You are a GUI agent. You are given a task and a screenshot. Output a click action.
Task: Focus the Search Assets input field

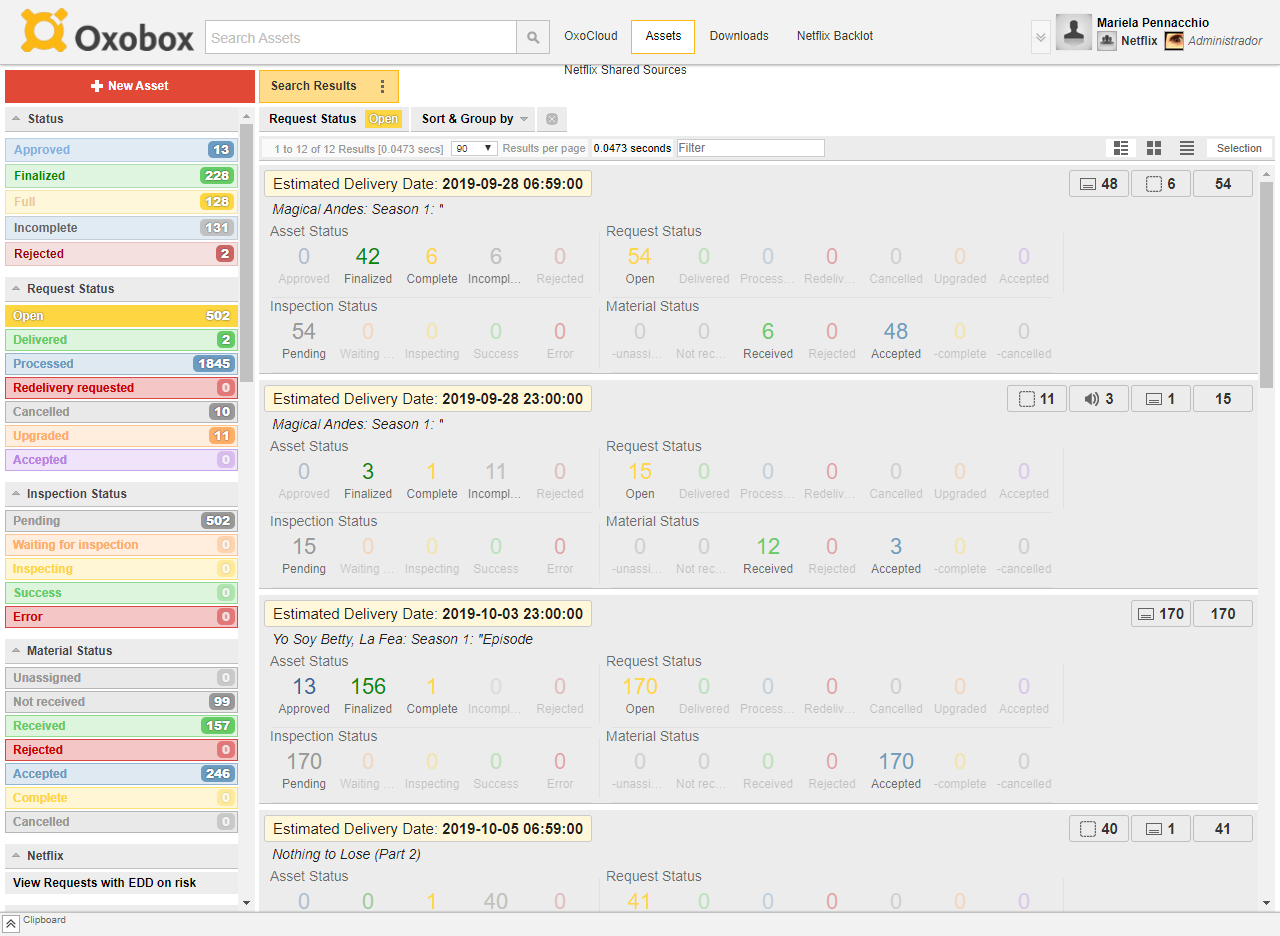point(361,38)
